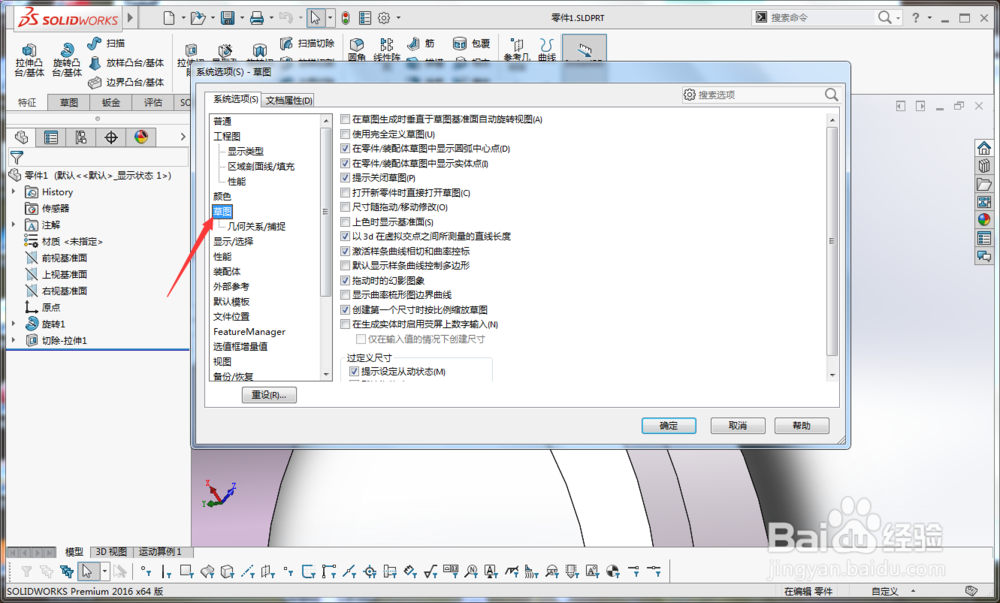Expand the 注解 folder in FeatureManager

(x=11, y=224)
